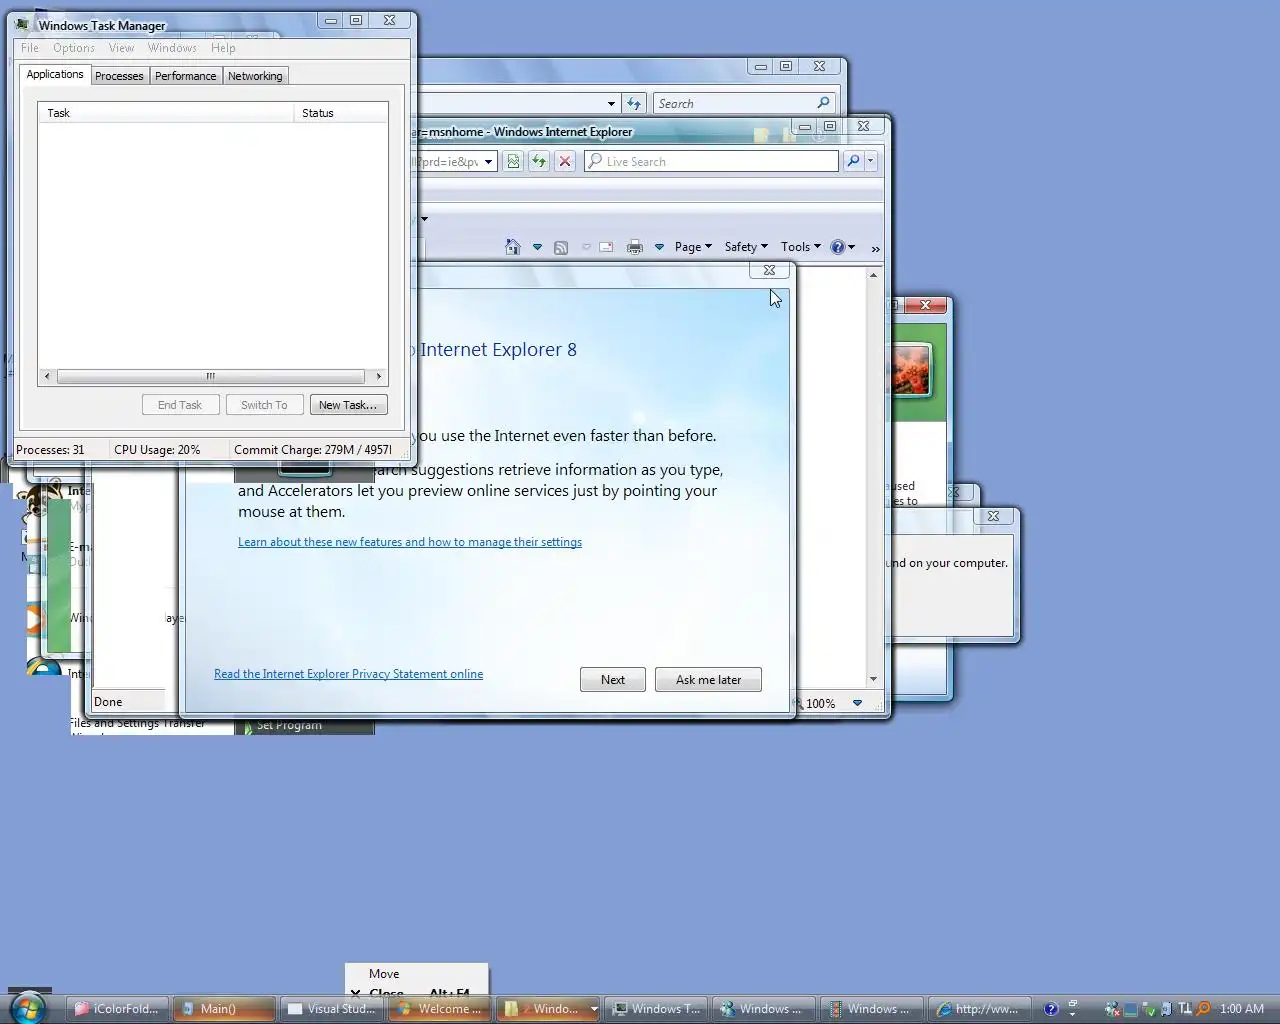The image size is (1280, 1024).
Task: Expand the grouped Windo... taskbar button arrow
Action: coord(593,1009)
